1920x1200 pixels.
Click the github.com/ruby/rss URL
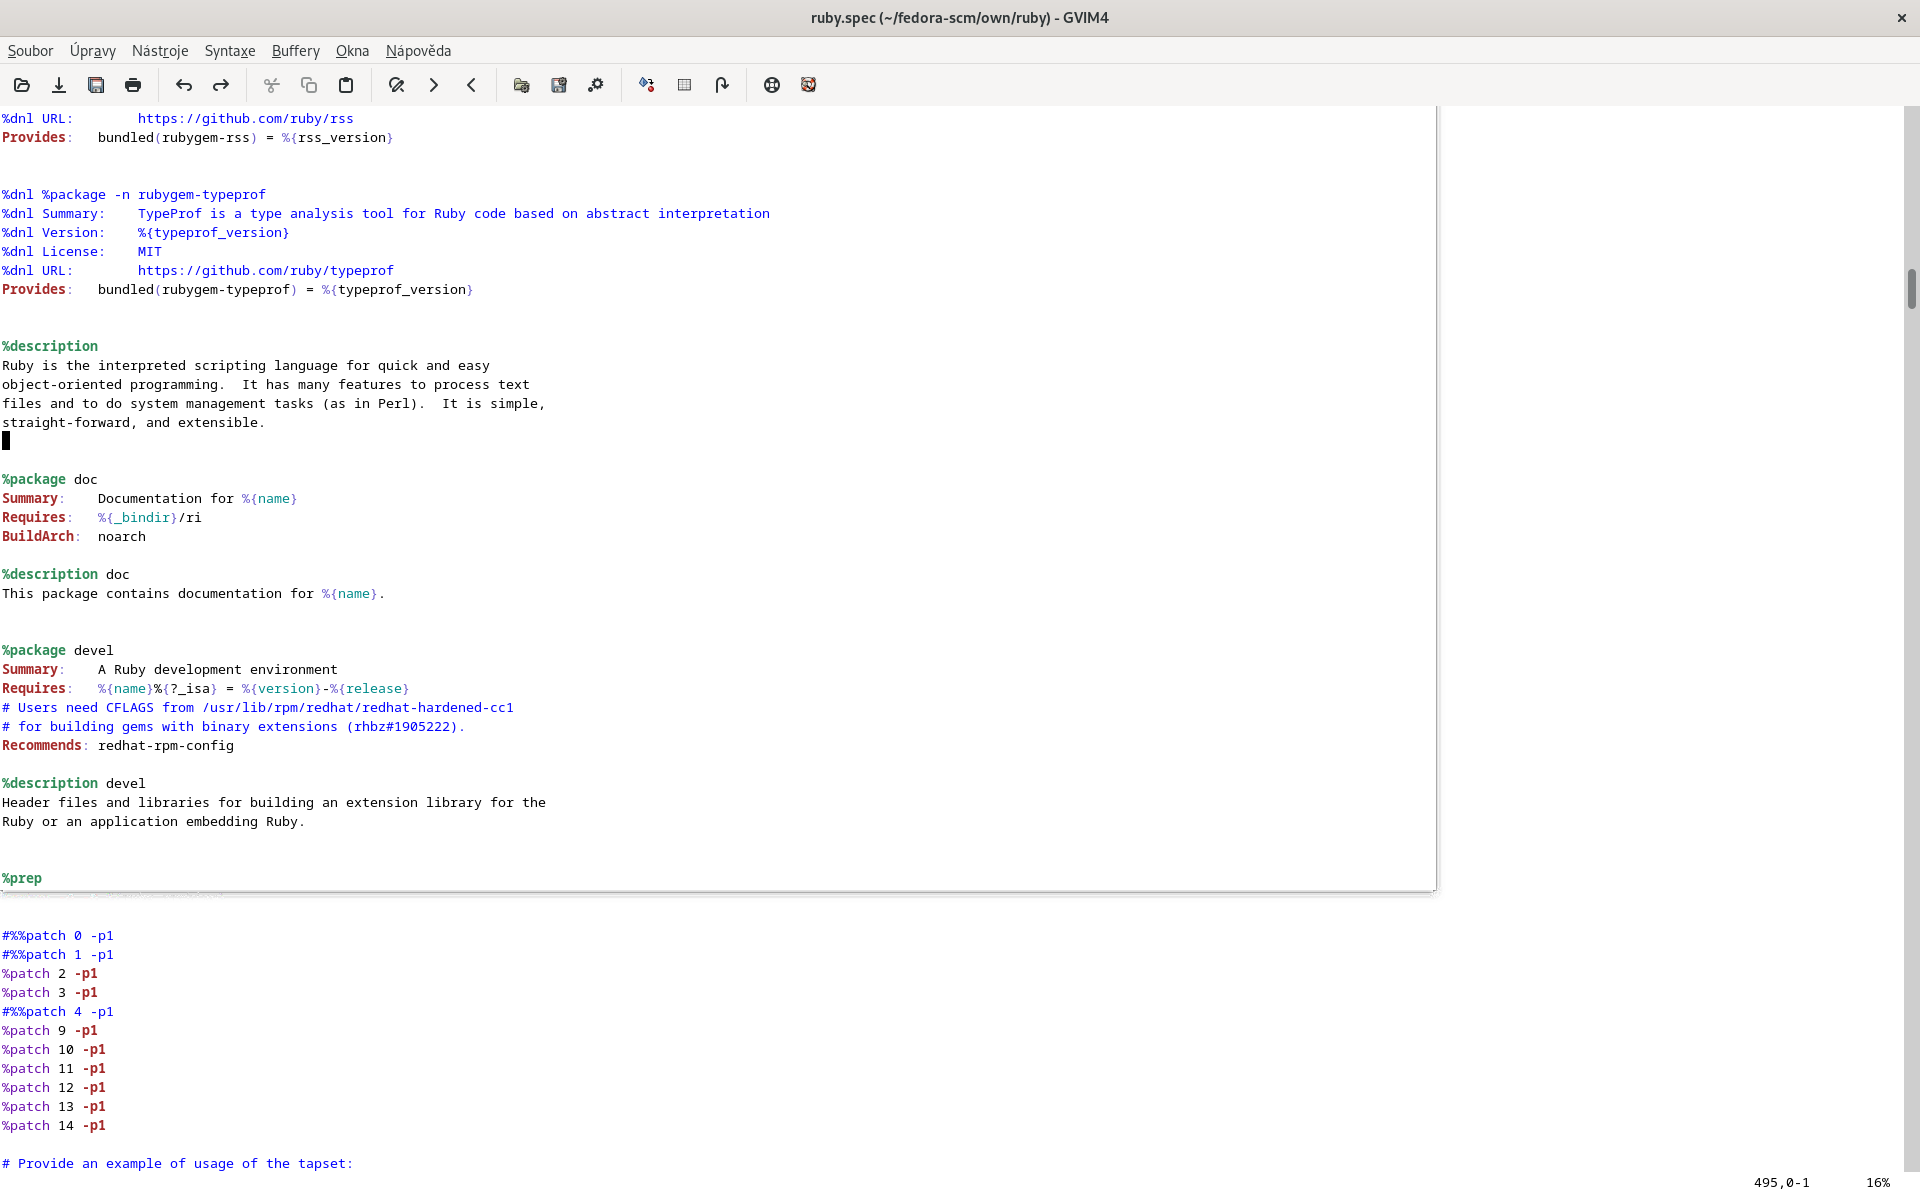click(245, 118)
